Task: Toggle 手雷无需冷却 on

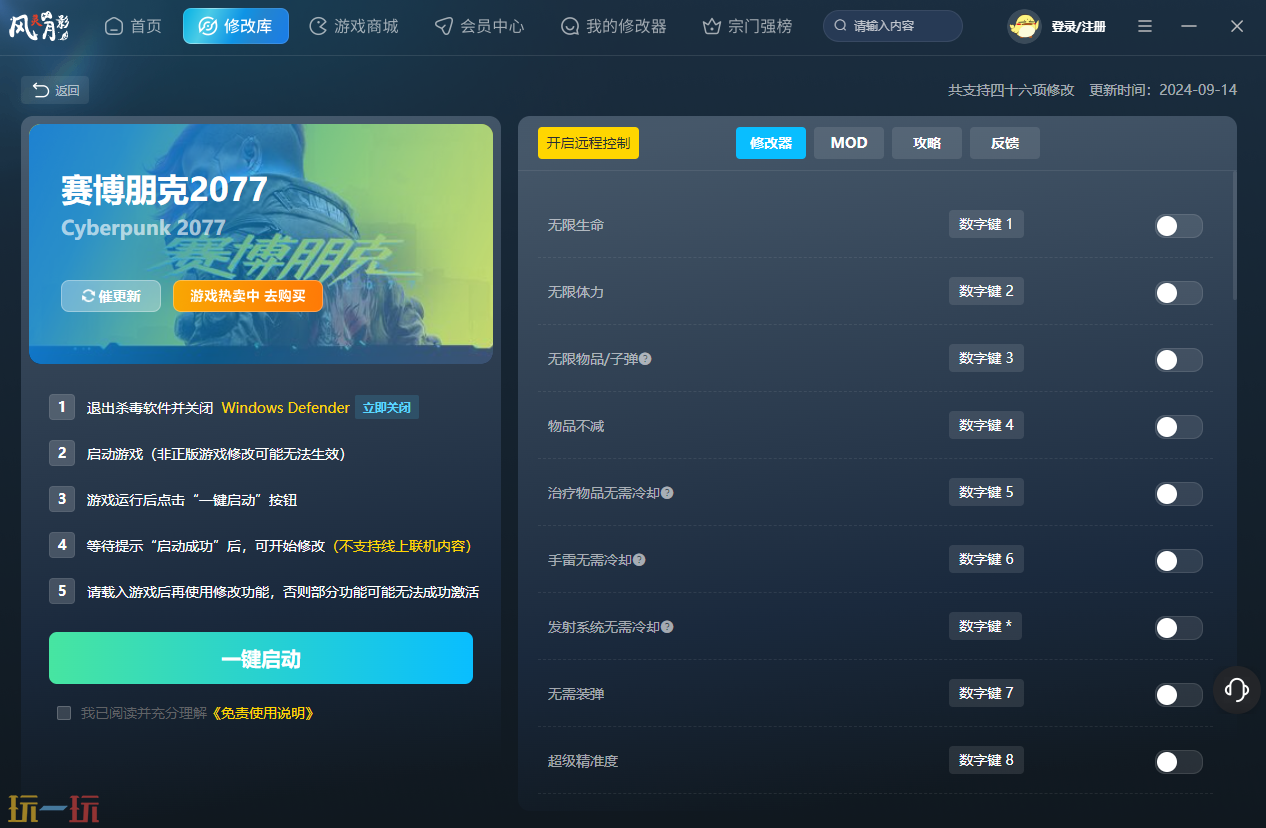Action: tap(1178, 561)
